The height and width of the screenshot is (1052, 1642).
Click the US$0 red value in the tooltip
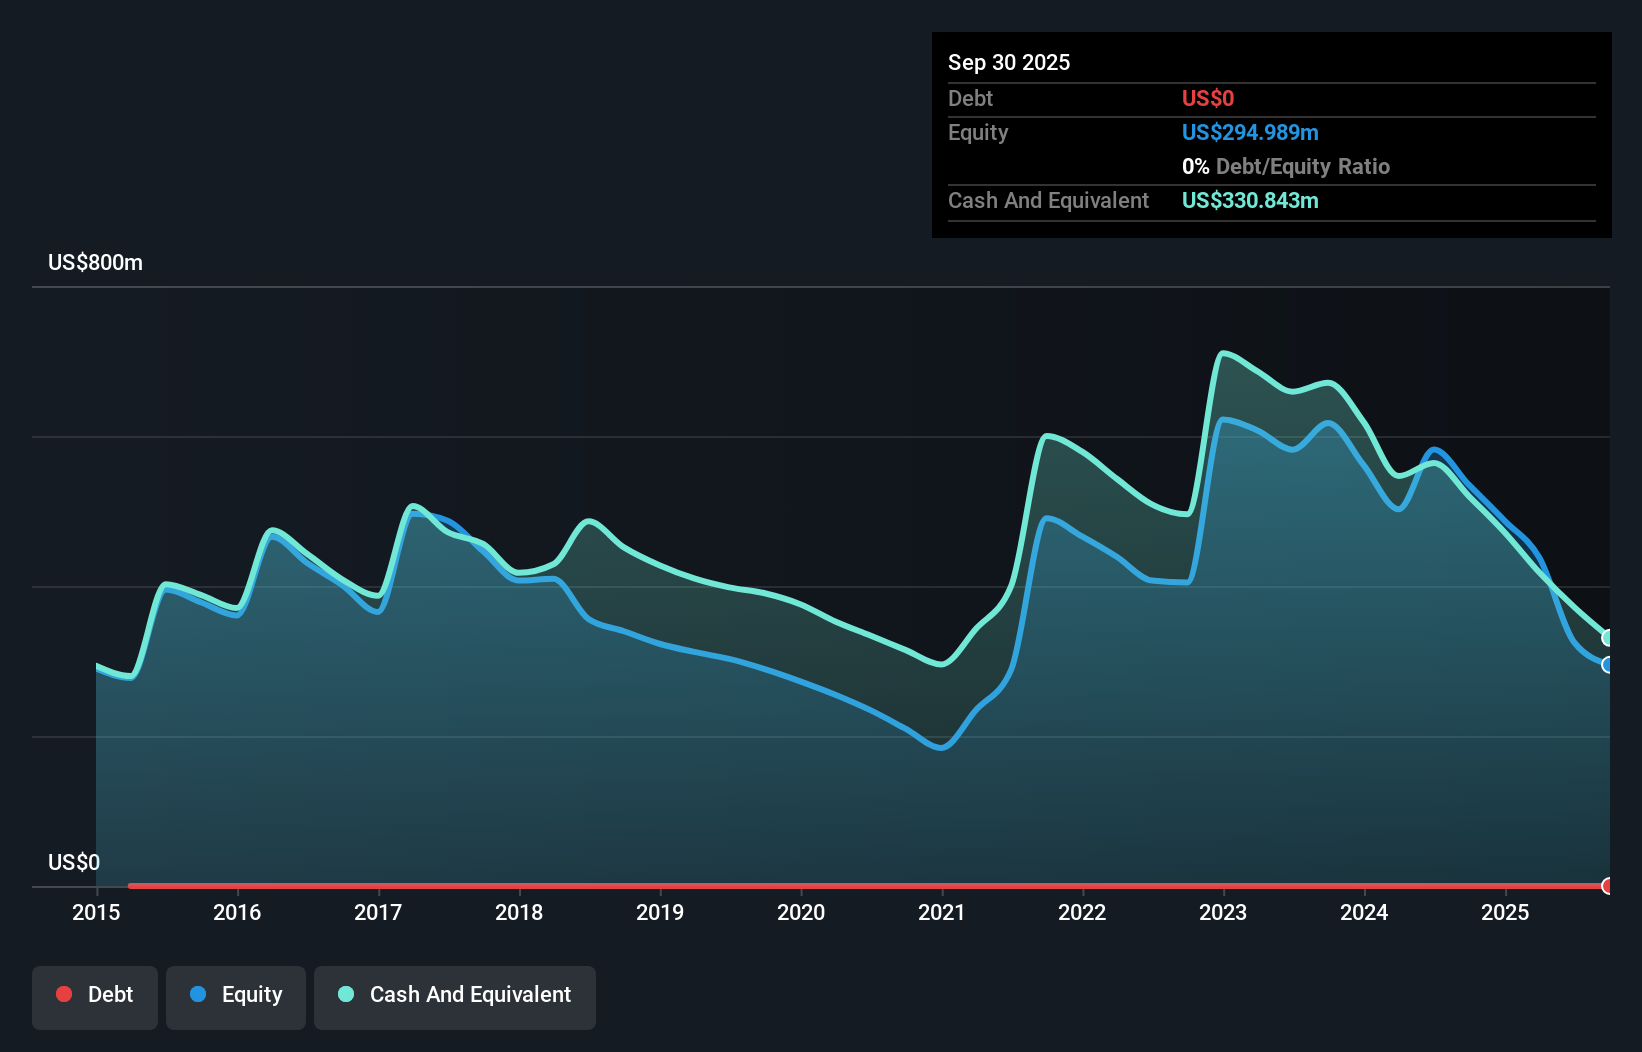click(1208, 98)
